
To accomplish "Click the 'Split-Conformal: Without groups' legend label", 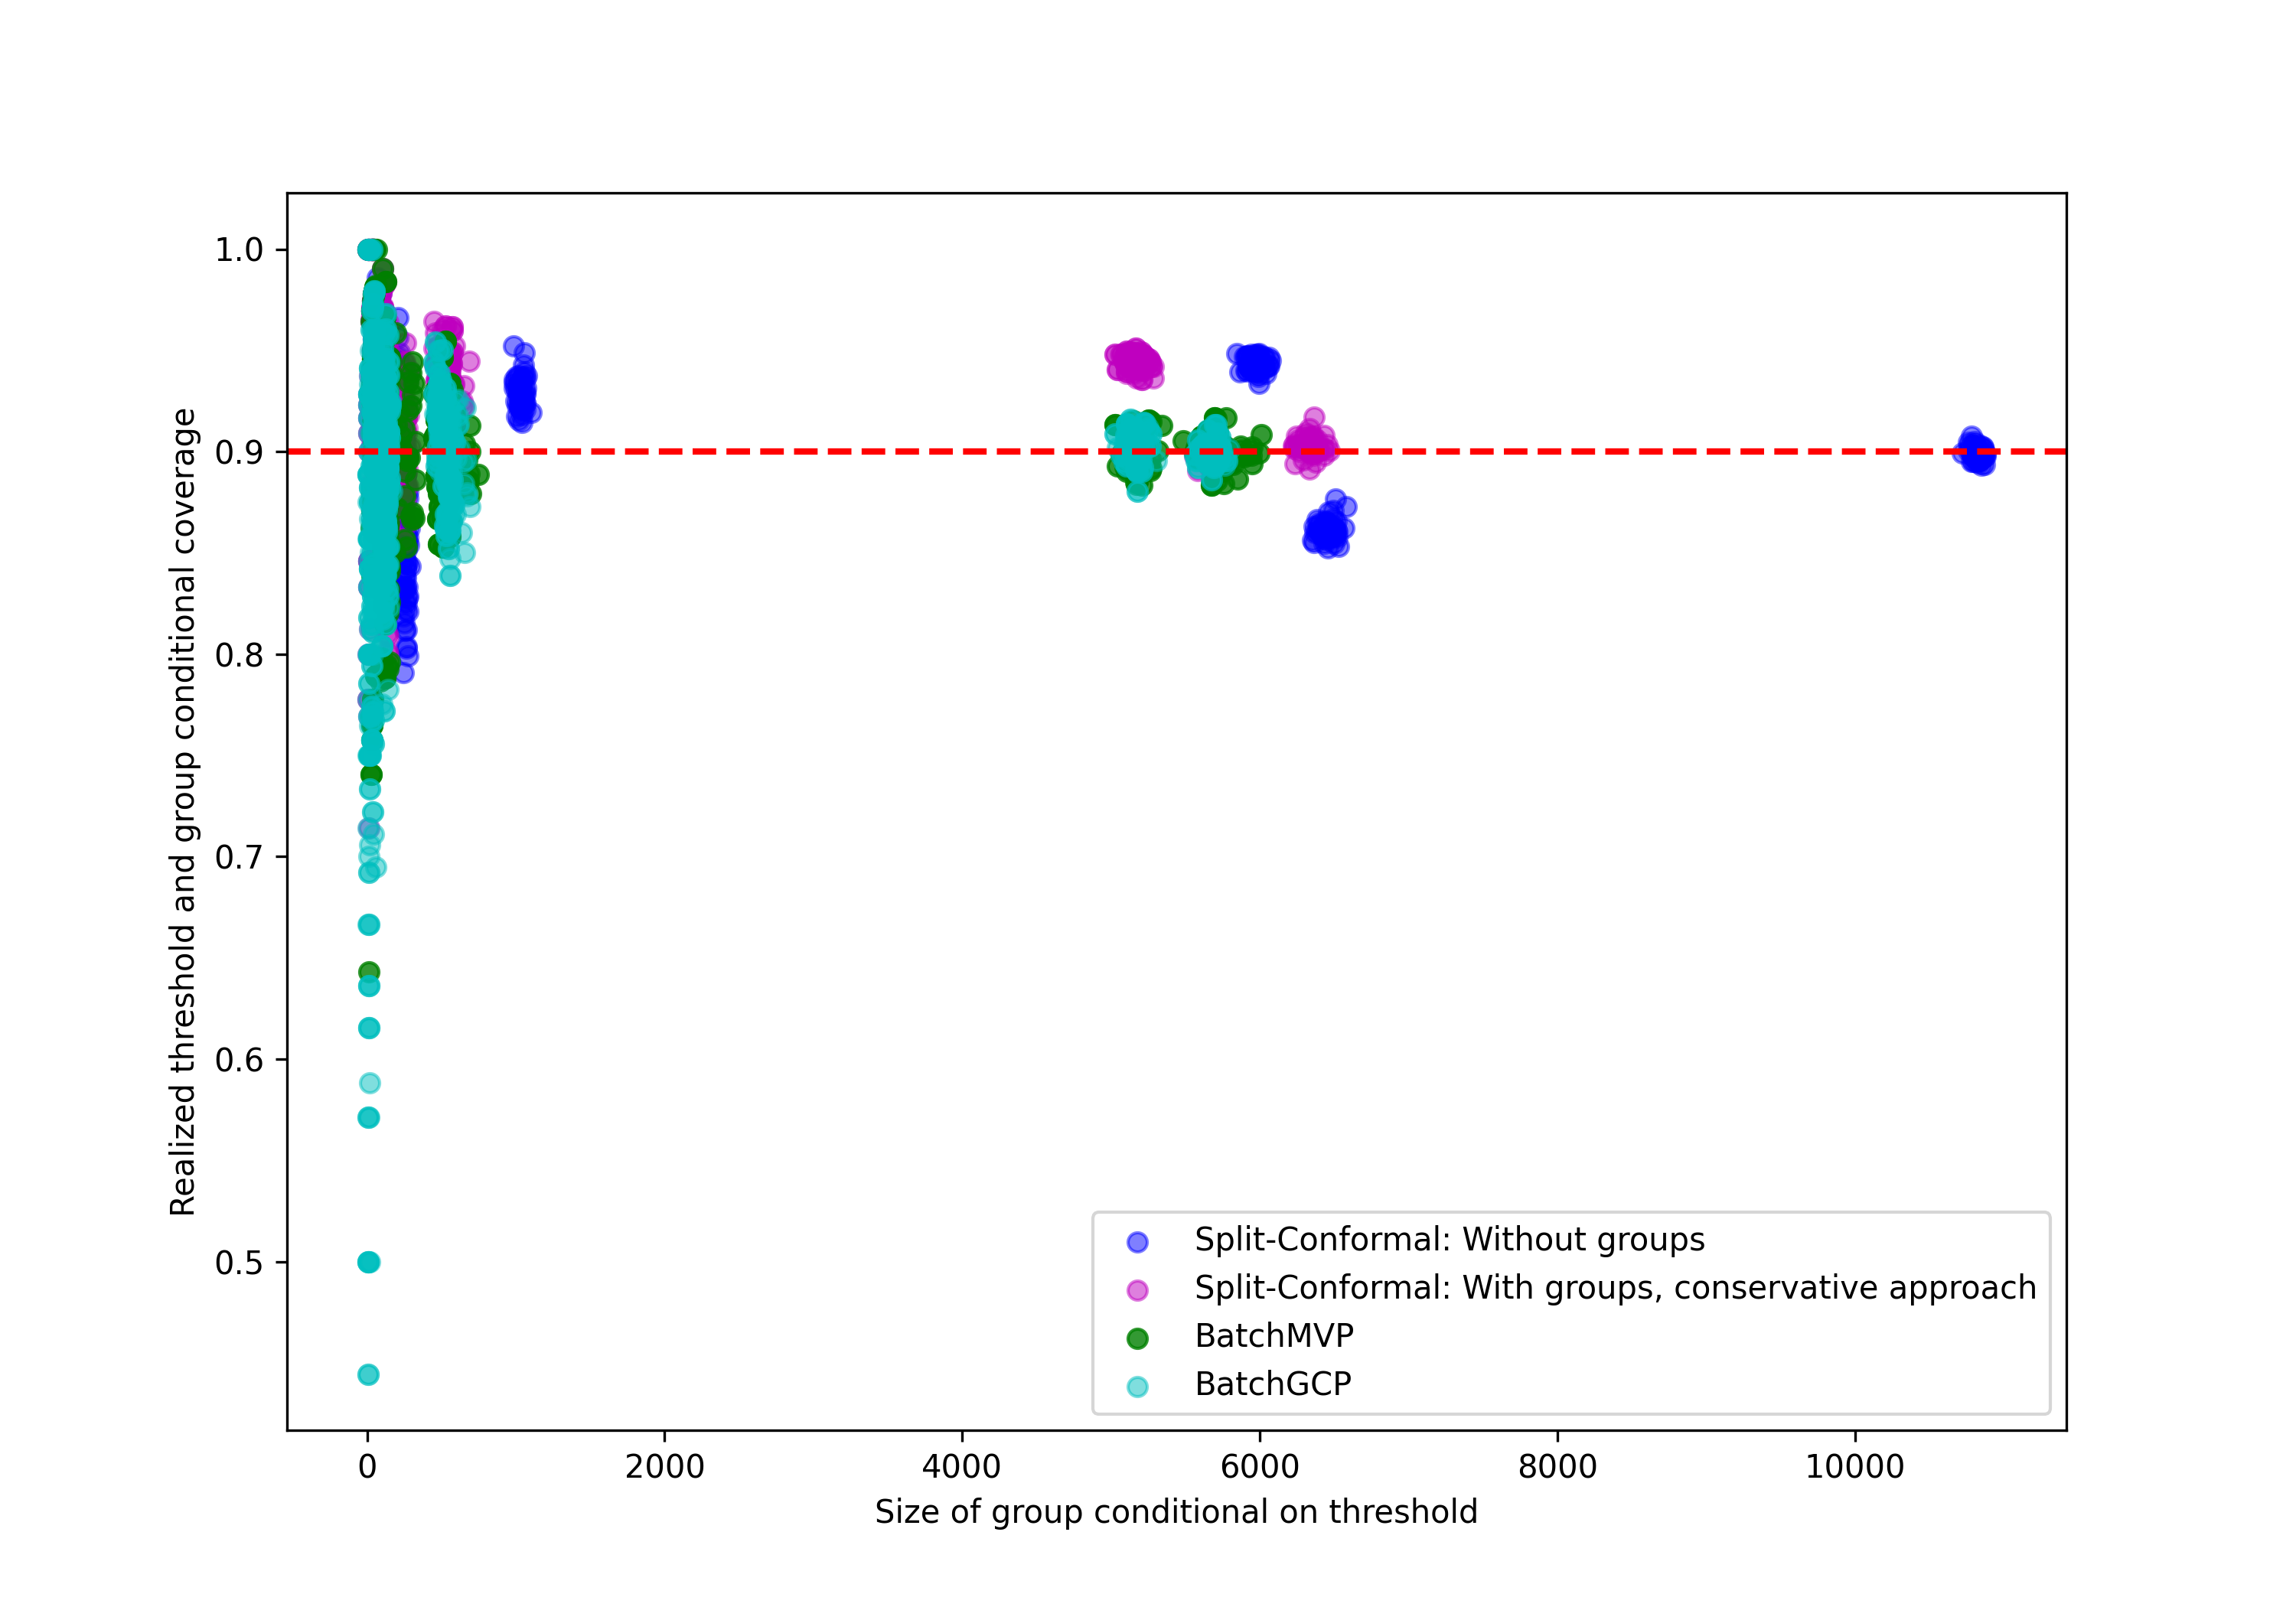I will [x=1449, y=1240].
